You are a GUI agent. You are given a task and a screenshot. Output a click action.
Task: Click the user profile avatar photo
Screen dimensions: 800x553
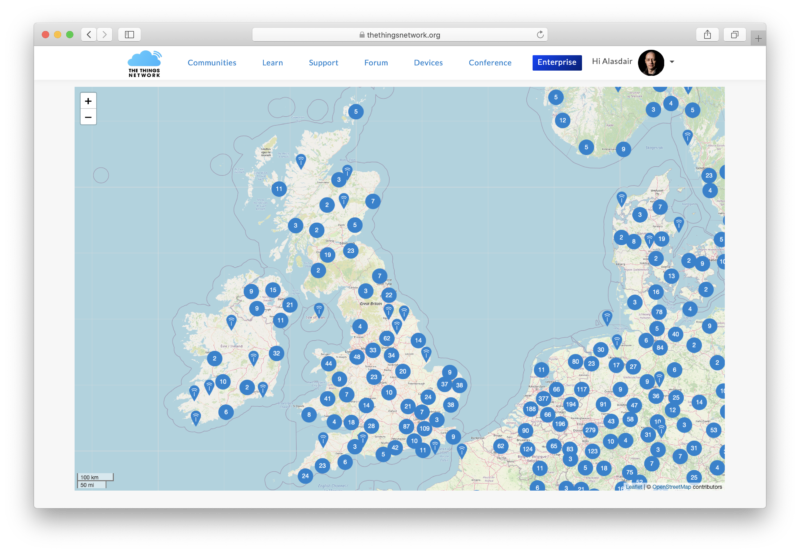coord(651,62)
